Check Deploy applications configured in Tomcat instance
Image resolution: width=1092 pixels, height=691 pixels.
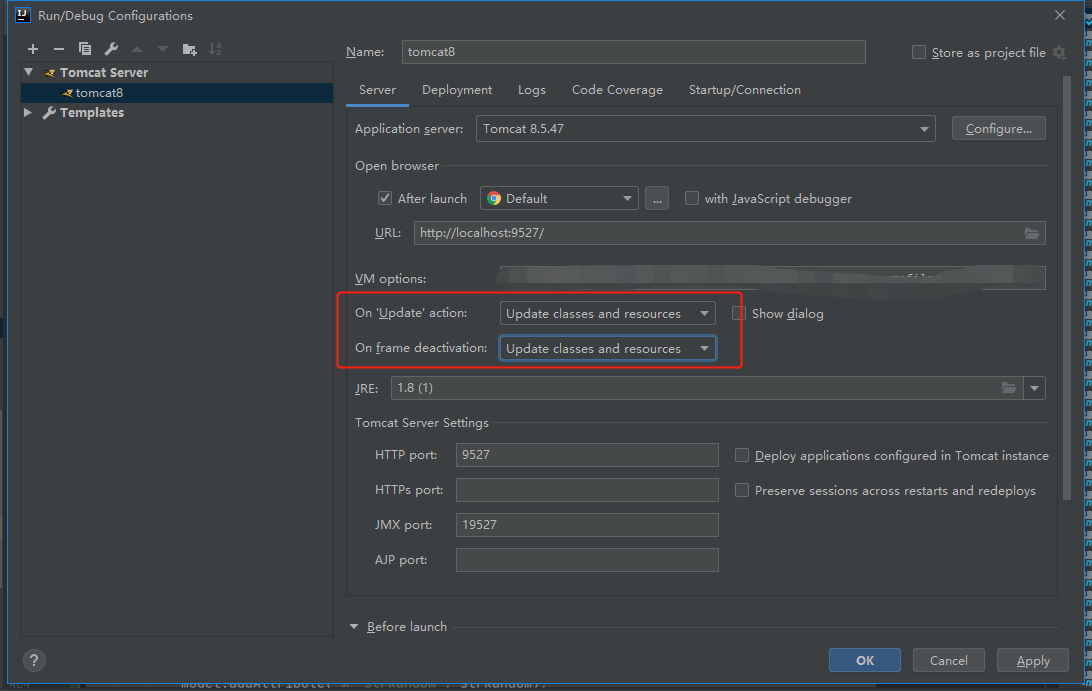coord(742,456)
